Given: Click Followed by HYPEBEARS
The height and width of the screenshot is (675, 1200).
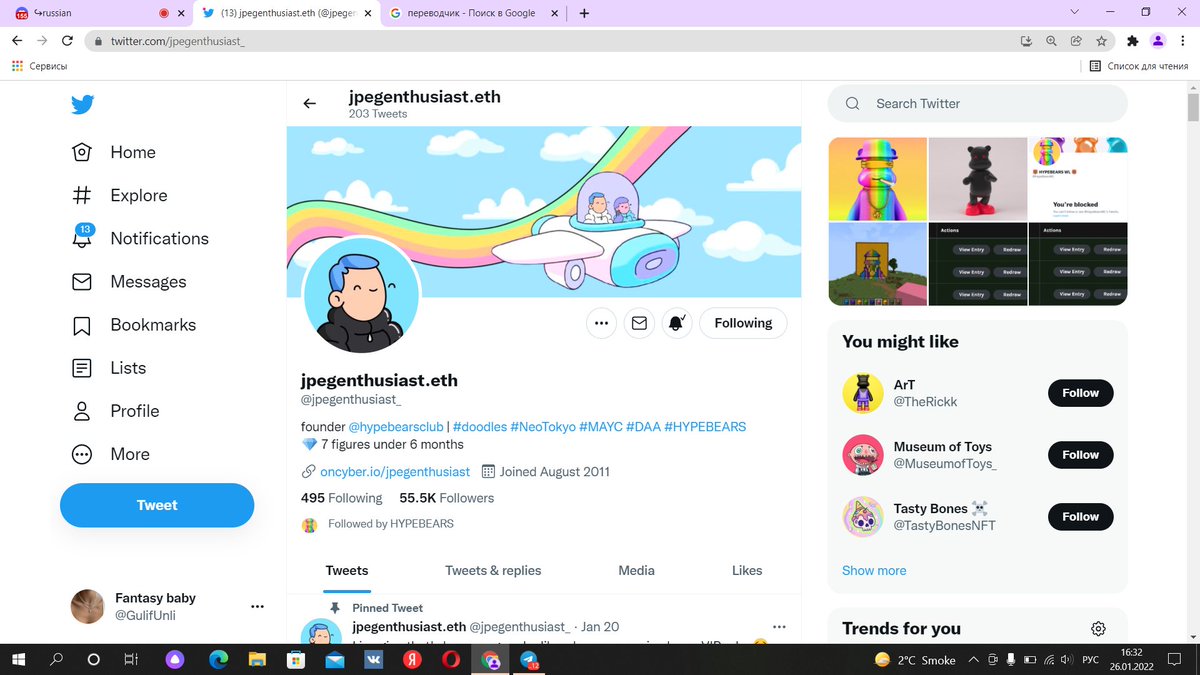Looking at the screenshot, I should [x=391, y=523].
